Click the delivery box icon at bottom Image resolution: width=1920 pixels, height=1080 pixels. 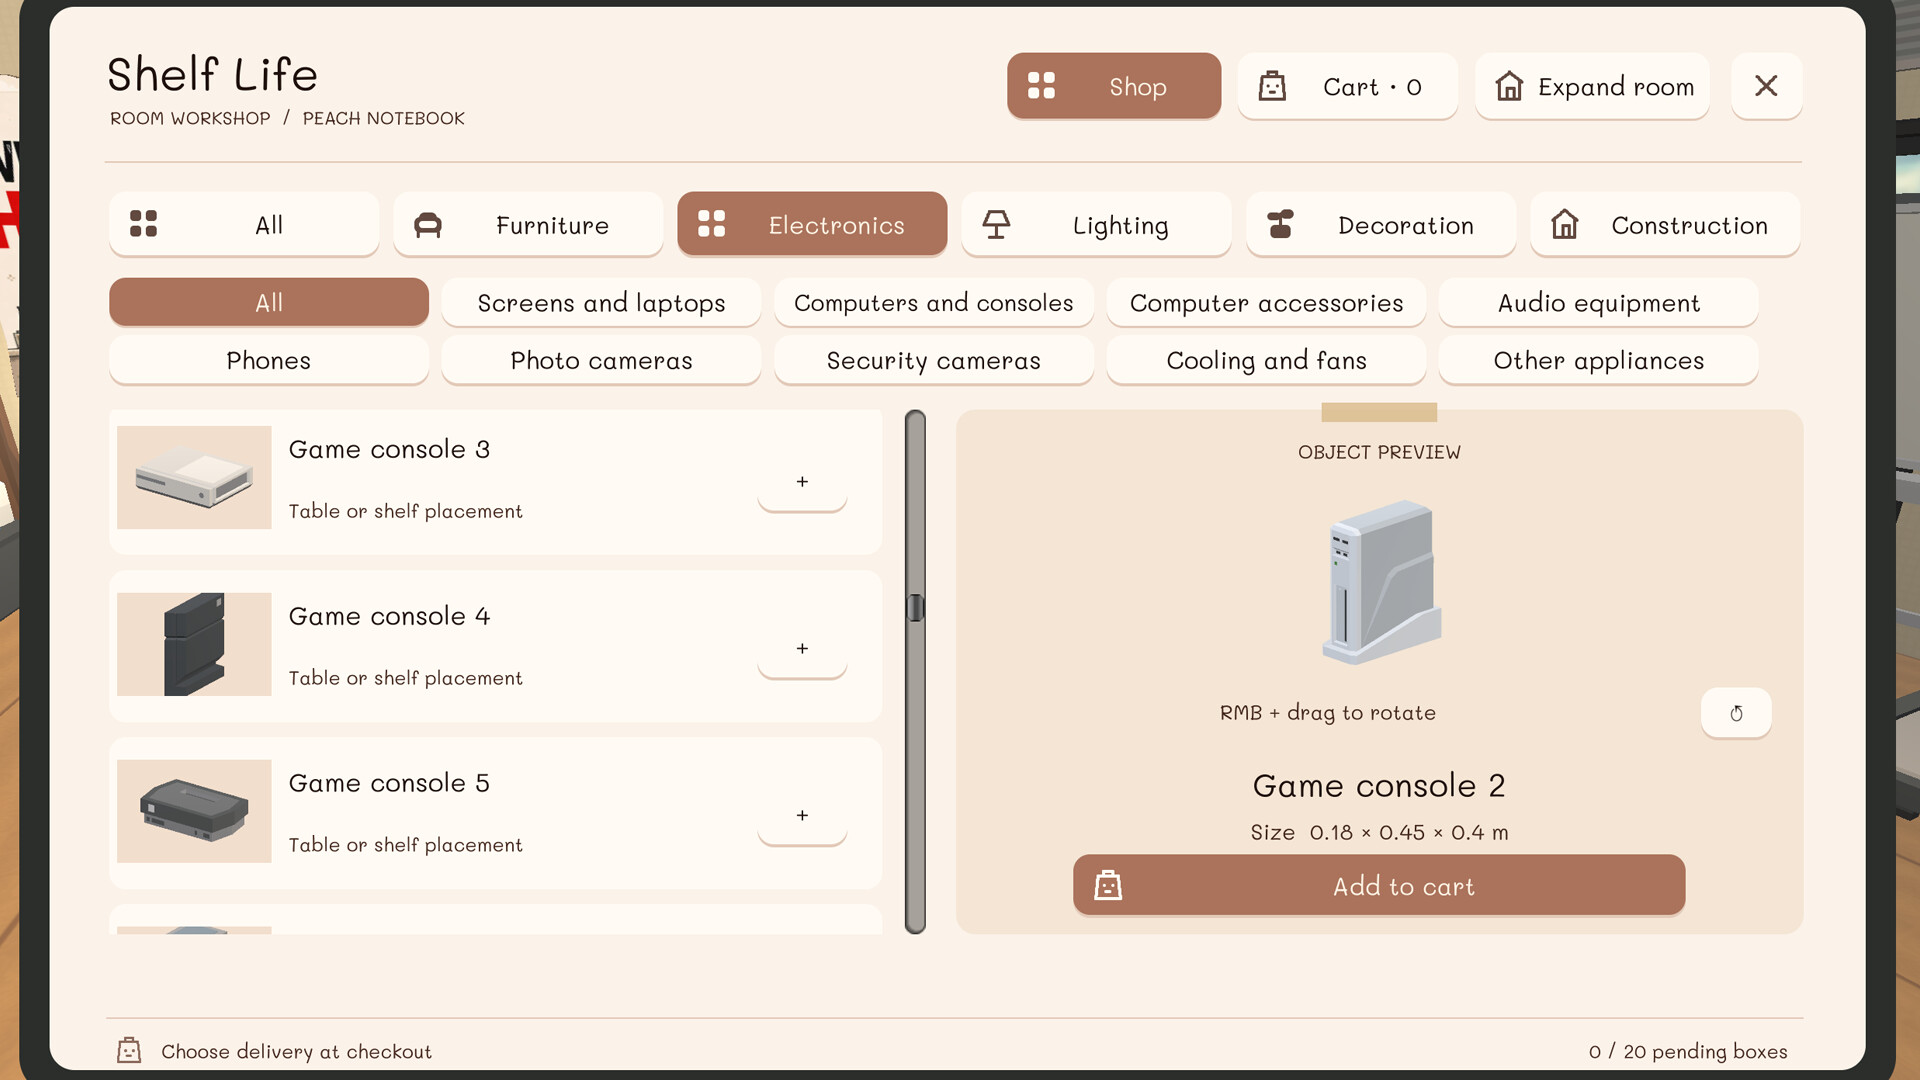click(129, 1050)
